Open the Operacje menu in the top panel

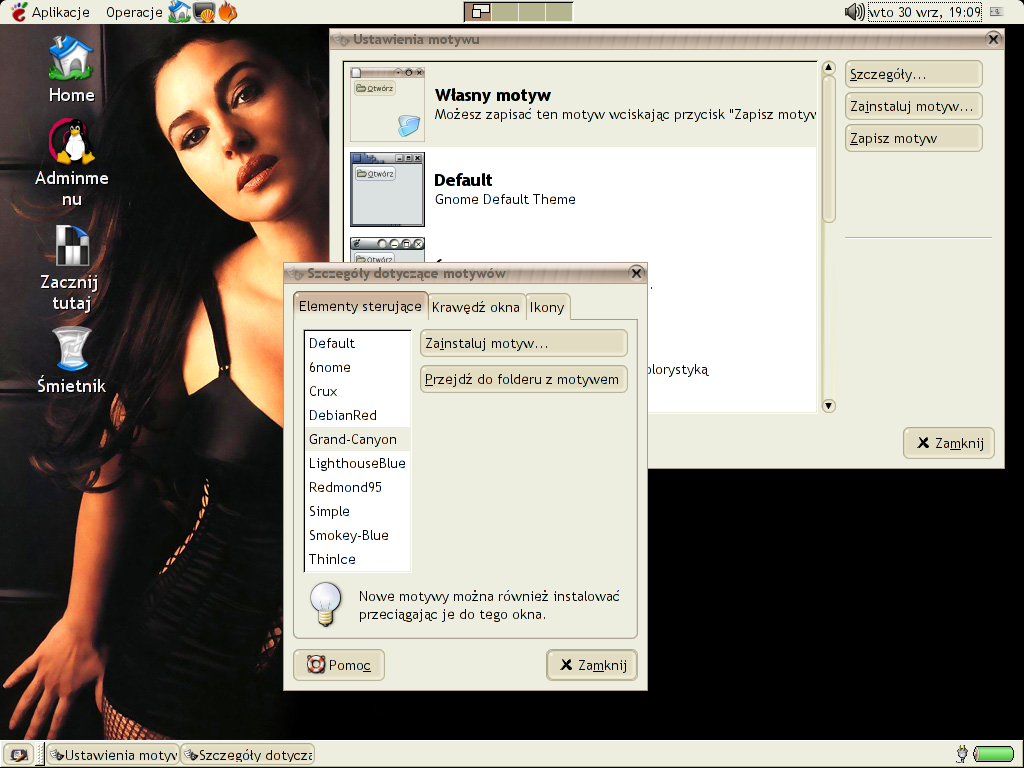tap(134, 12)
